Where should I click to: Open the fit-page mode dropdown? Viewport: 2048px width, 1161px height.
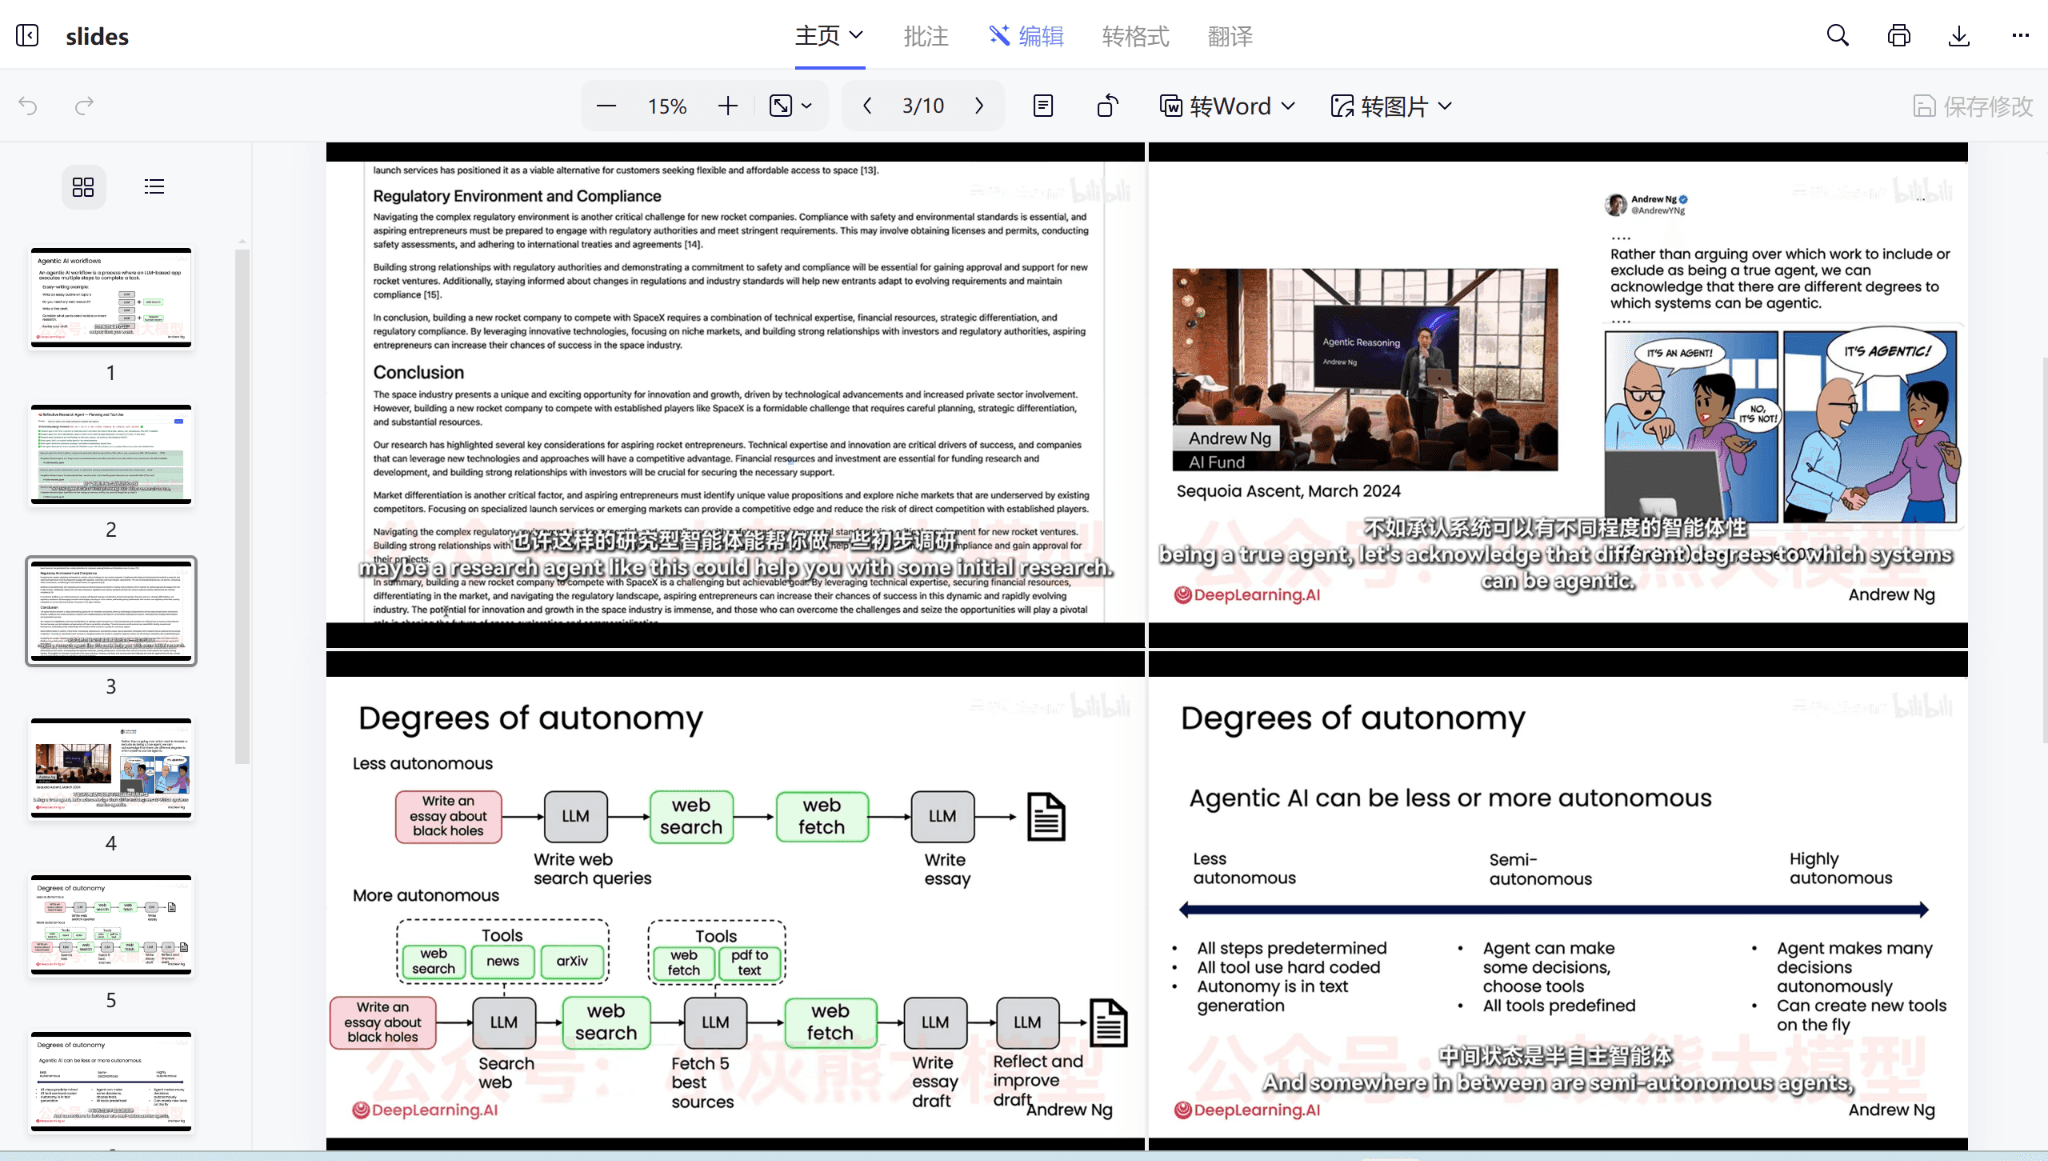791,106
